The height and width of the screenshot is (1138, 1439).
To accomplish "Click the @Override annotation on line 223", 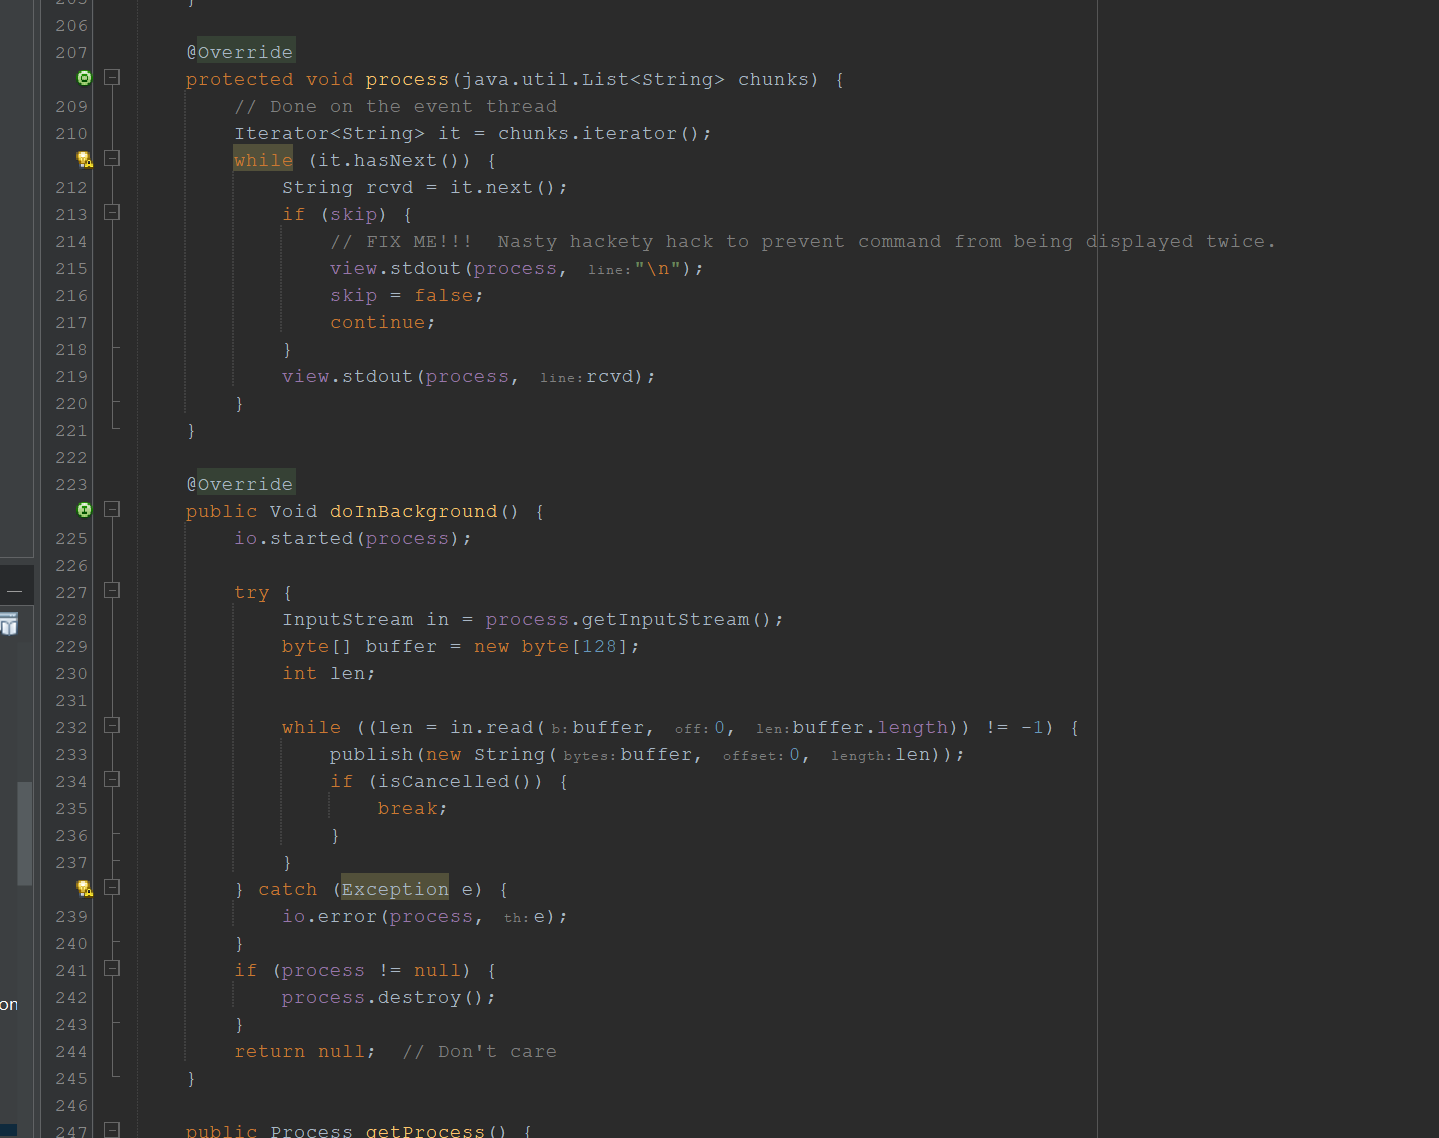I will click(240, 484).
